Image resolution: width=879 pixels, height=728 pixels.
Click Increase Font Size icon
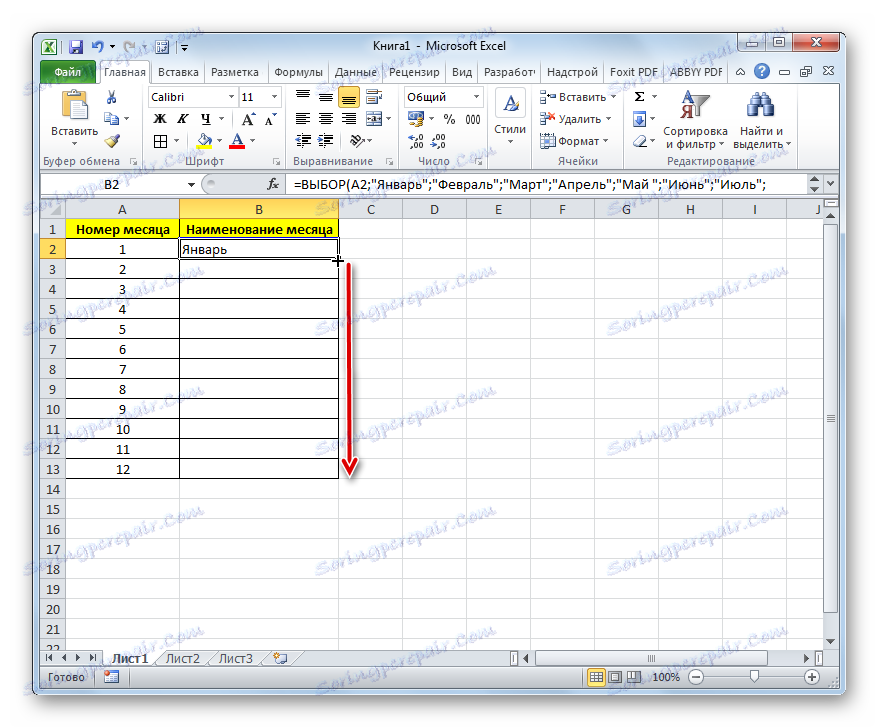248,119
